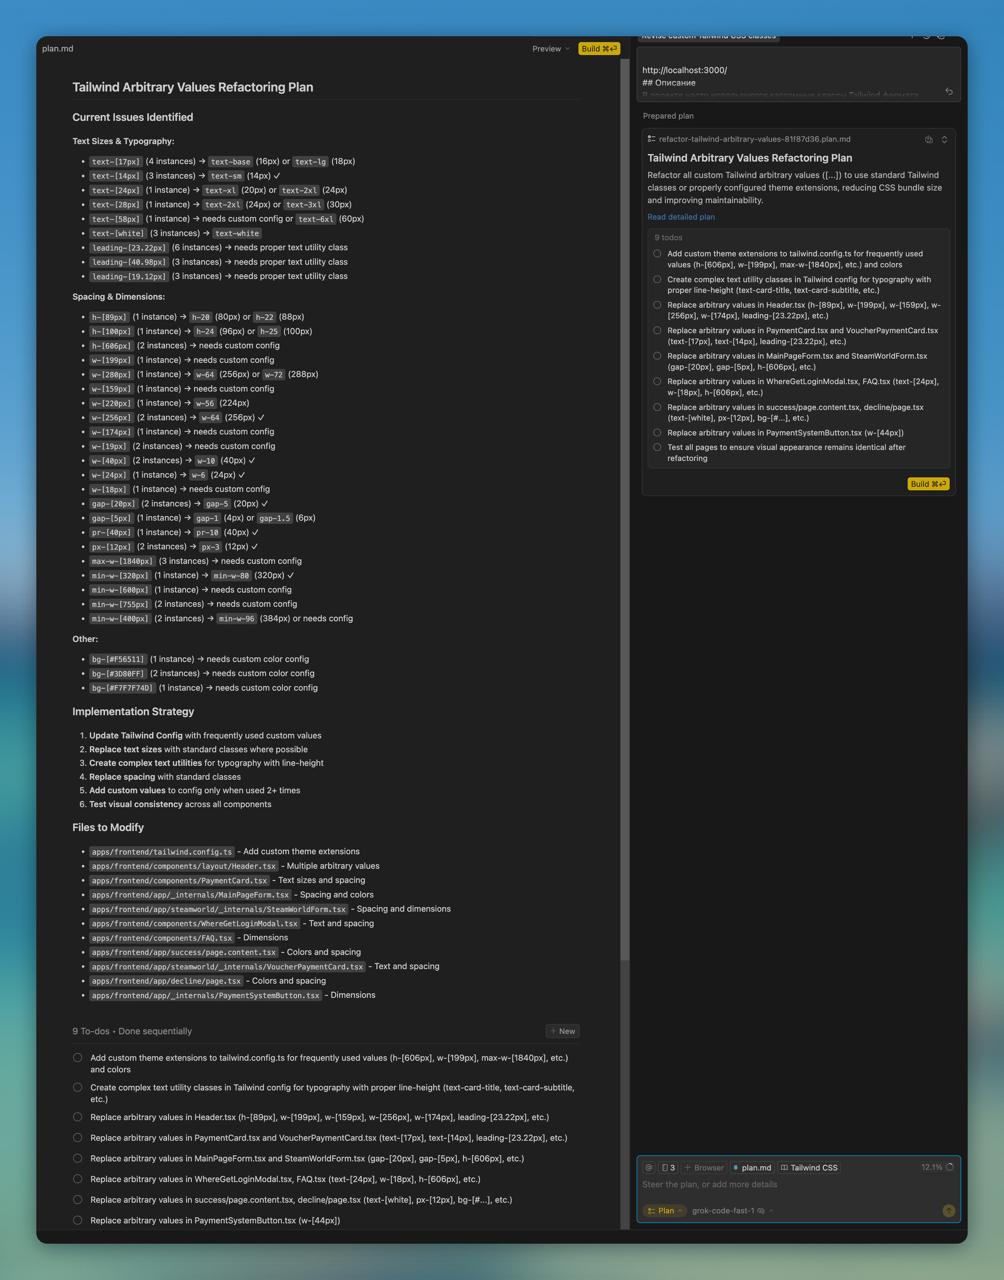Click apps/frontend/tailwind.config.ts path
The width and height of the screenshot is (1004, 1280).
tap(162, 852)
